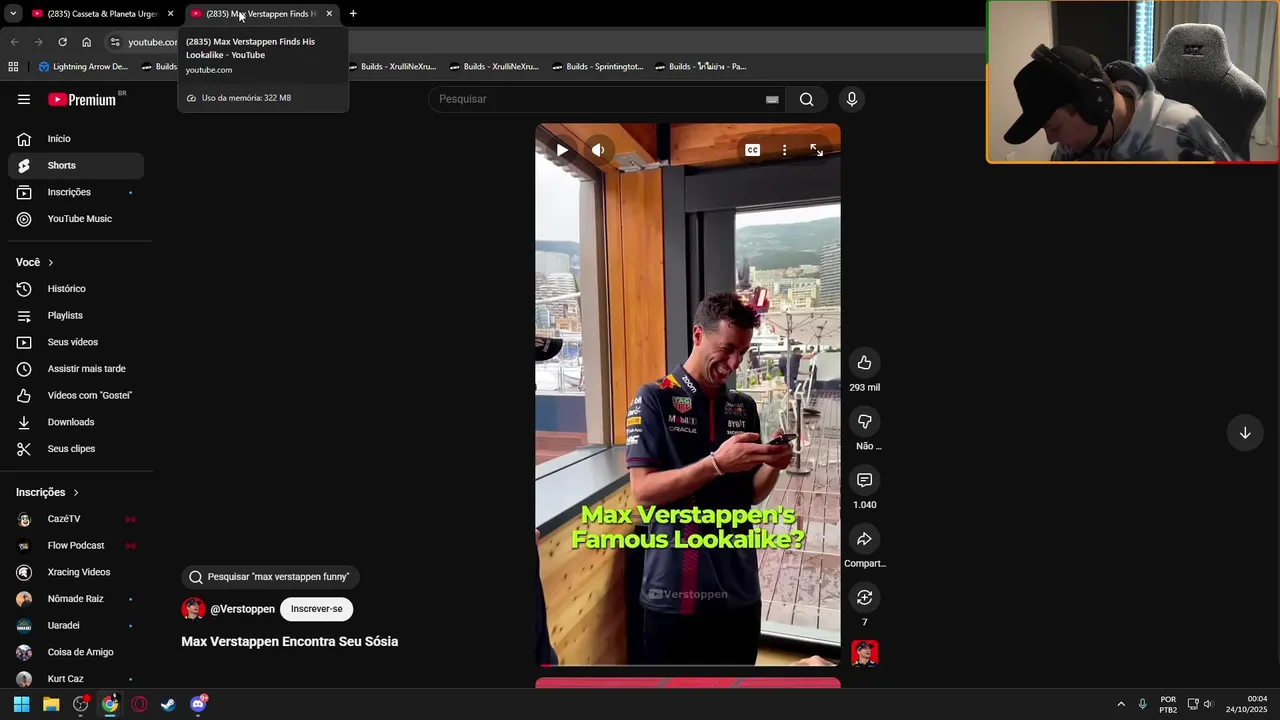Open the Lightning Arrow De... bookmark
Viewport: 1280px width, 720px height.
pyautogui.click(x=83, y=67)
